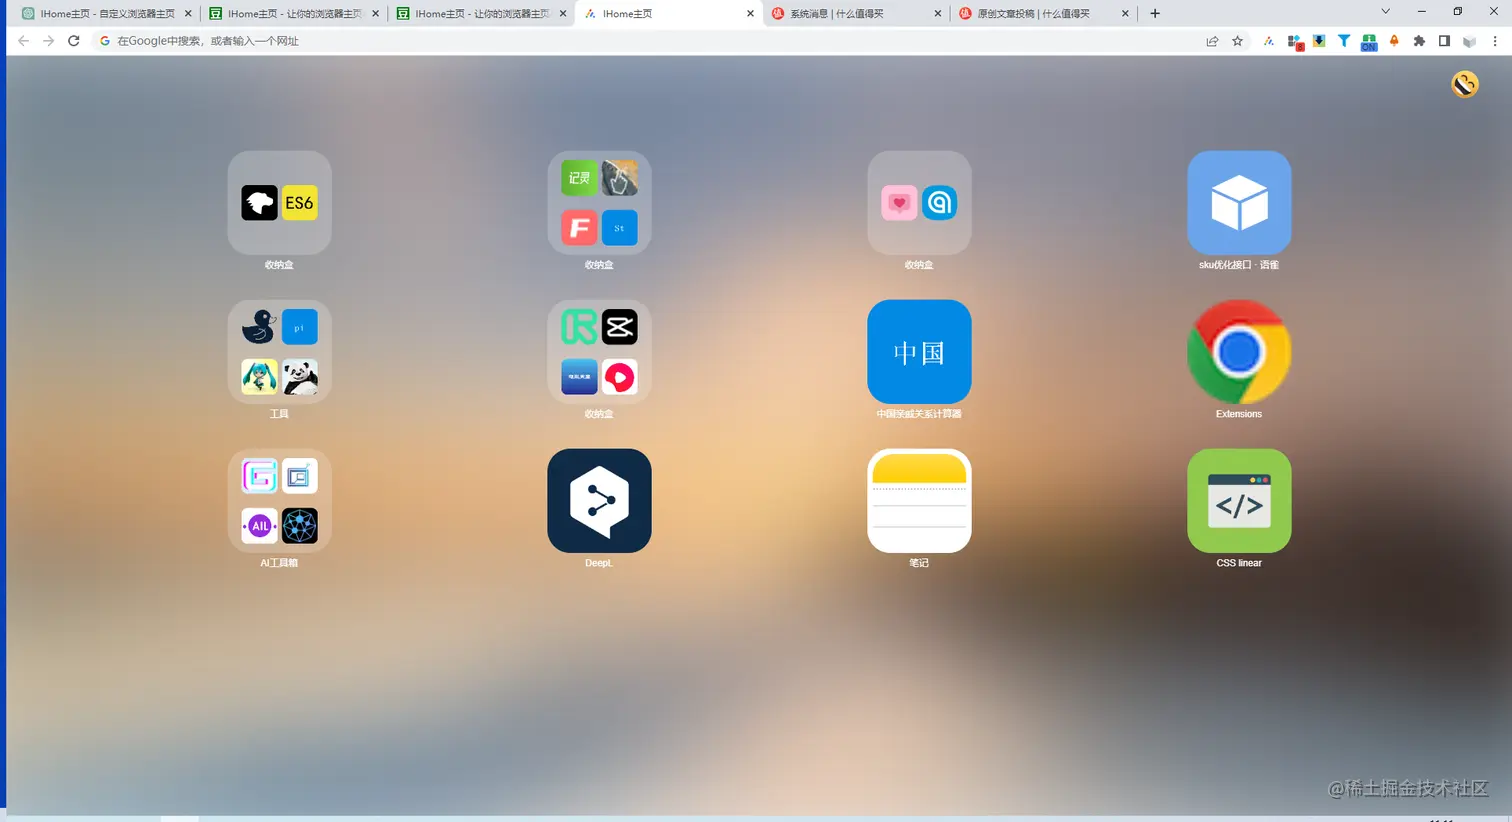Click the rocket extension icon in the toolbar
This screenshot has height=822, width=1512.
[x=1394, y=41]
